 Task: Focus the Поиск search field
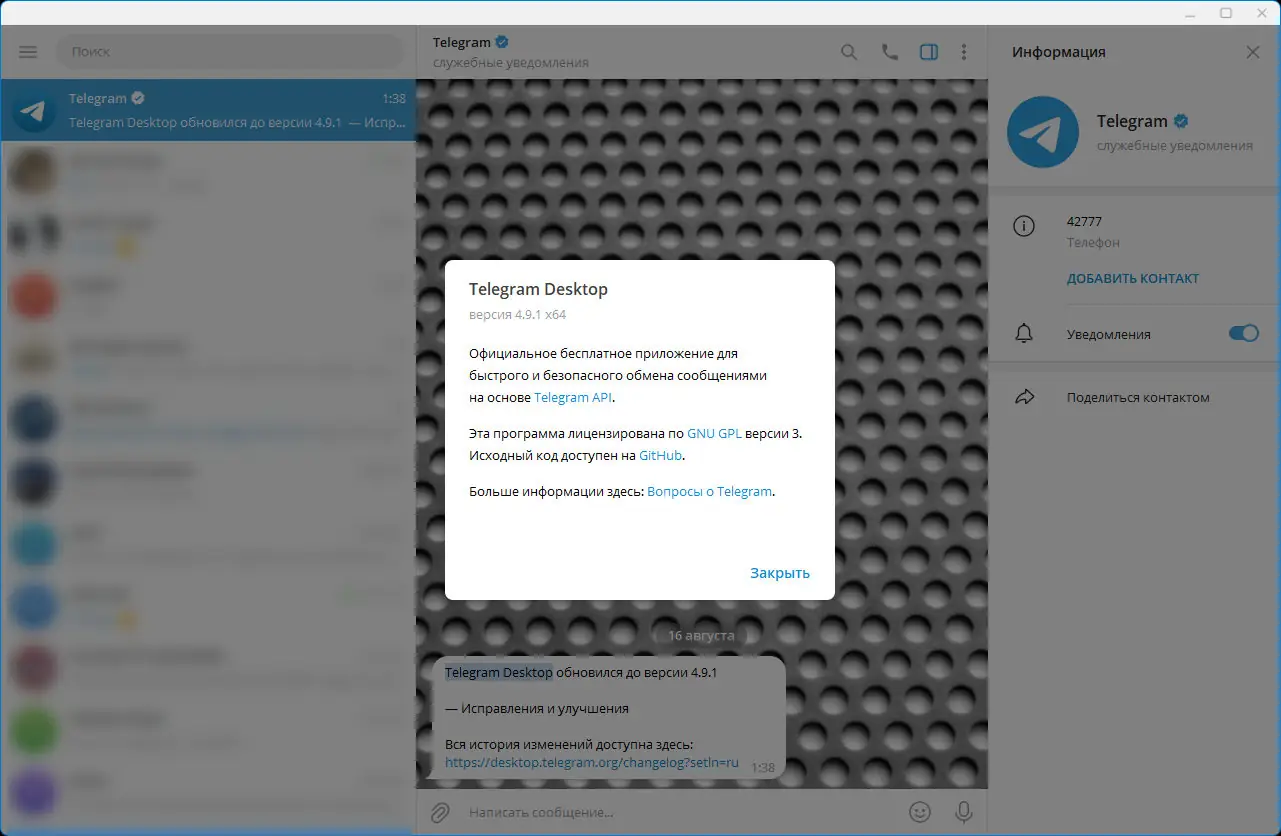[x=230, y=51]
